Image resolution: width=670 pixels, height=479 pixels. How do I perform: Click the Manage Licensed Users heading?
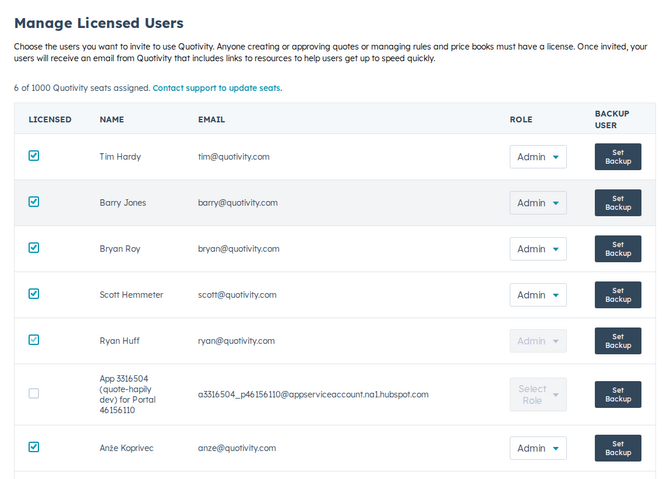point(99,23)
